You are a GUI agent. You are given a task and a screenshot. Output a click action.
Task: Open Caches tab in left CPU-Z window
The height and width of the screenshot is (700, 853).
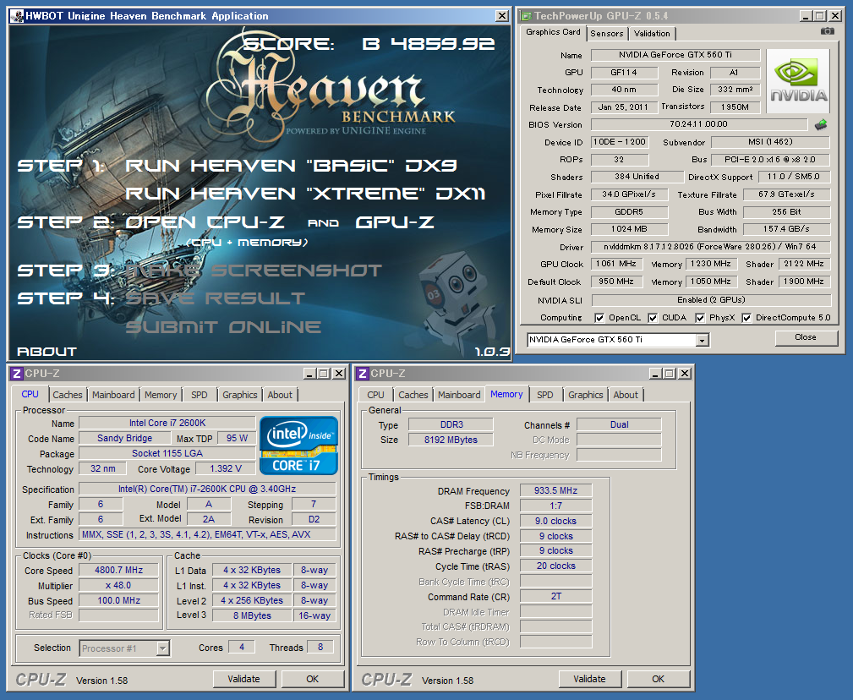click(67, 395)
